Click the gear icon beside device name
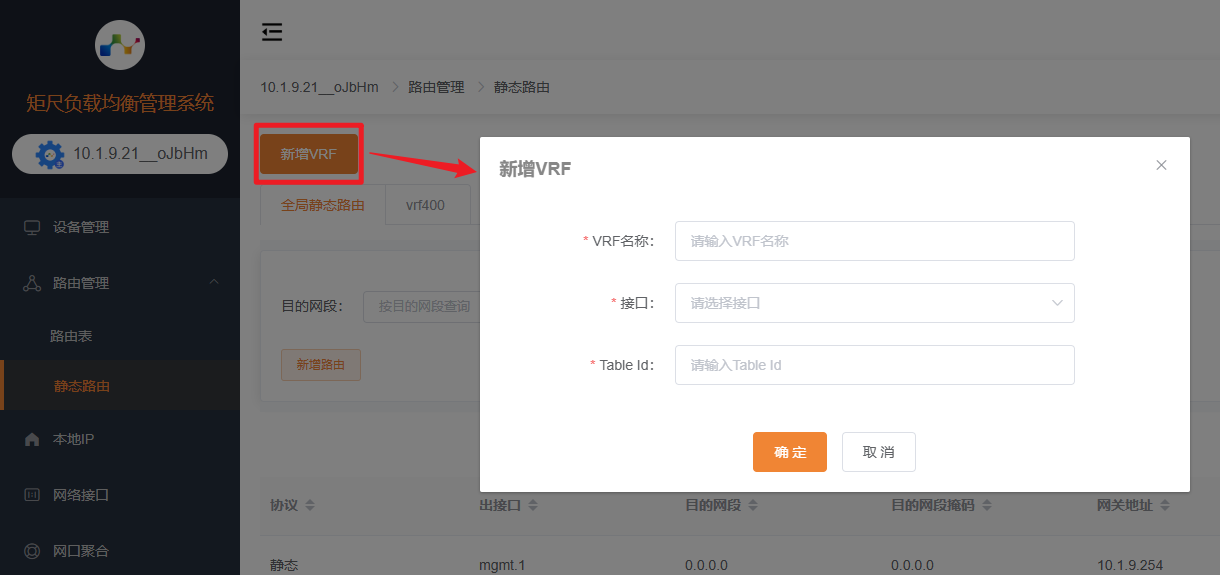 click(x=50, y=154)
